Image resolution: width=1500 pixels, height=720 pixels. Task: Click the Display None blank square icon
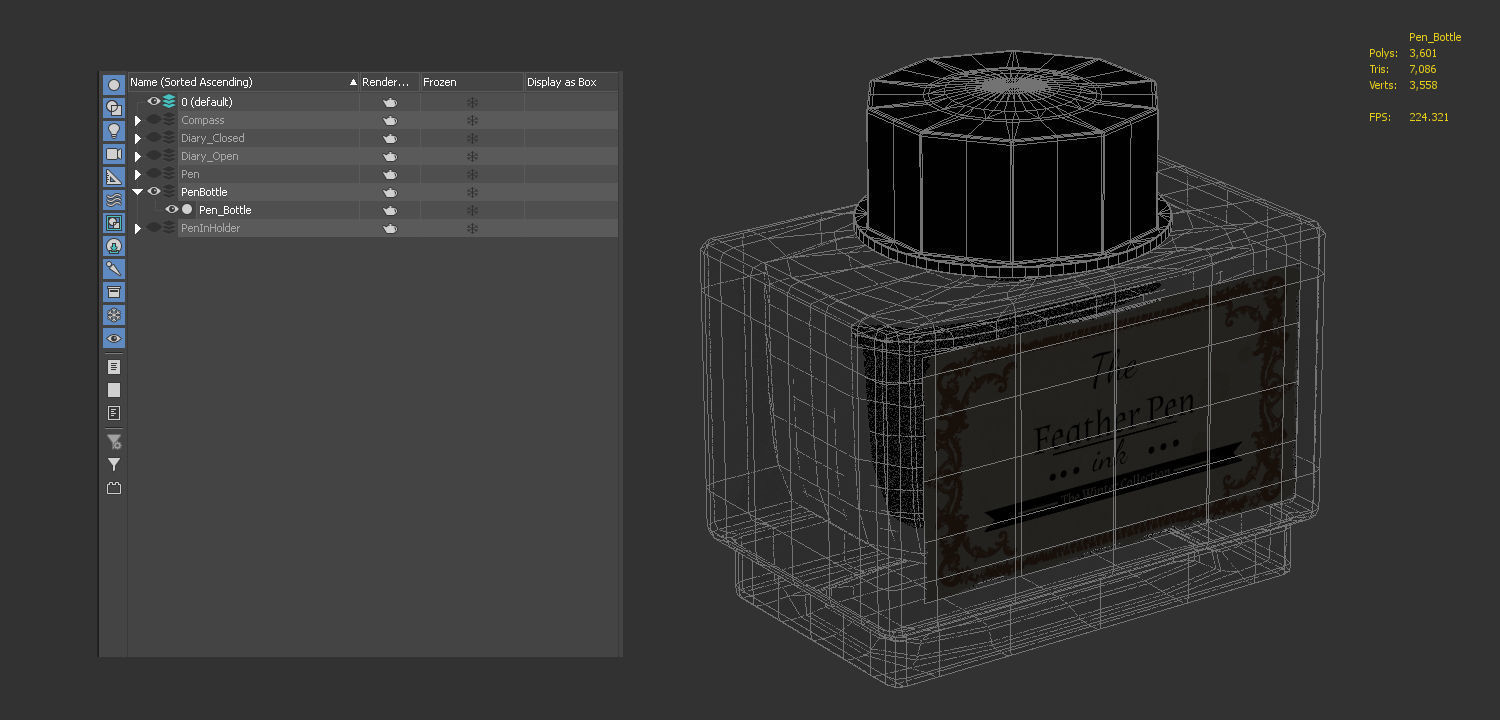[x=114, y=390]
